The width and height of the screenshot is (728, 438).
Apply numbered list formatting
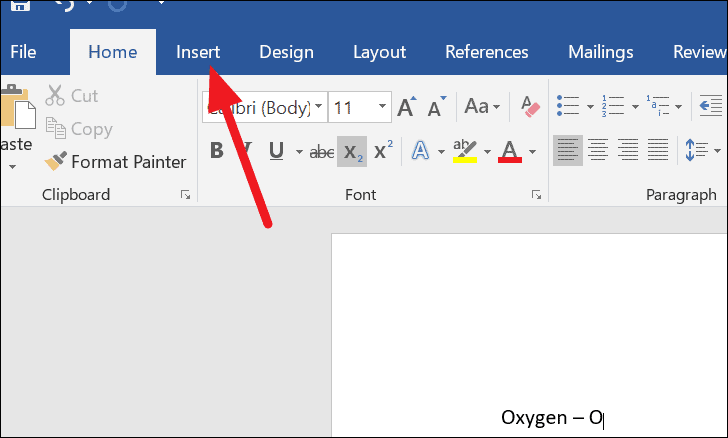click(613, 106)
